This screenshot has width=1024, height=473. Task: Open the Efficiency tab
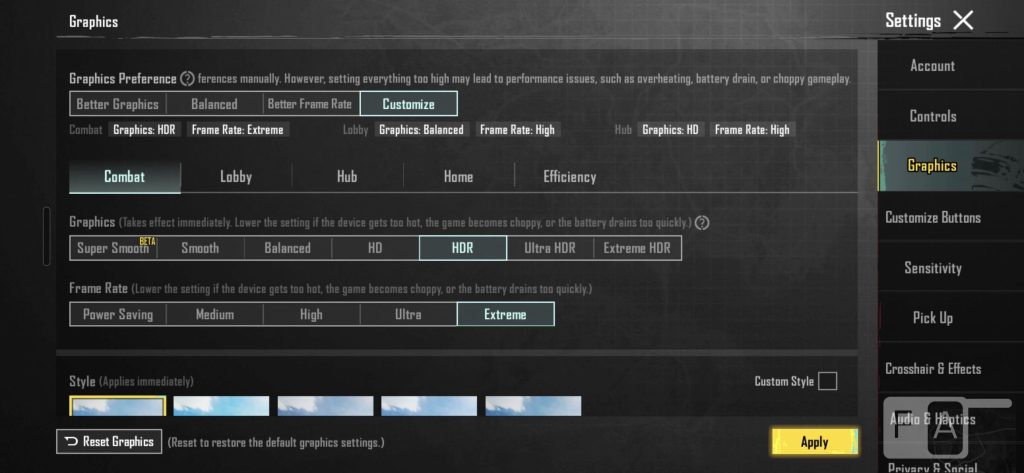coord(569,177)
